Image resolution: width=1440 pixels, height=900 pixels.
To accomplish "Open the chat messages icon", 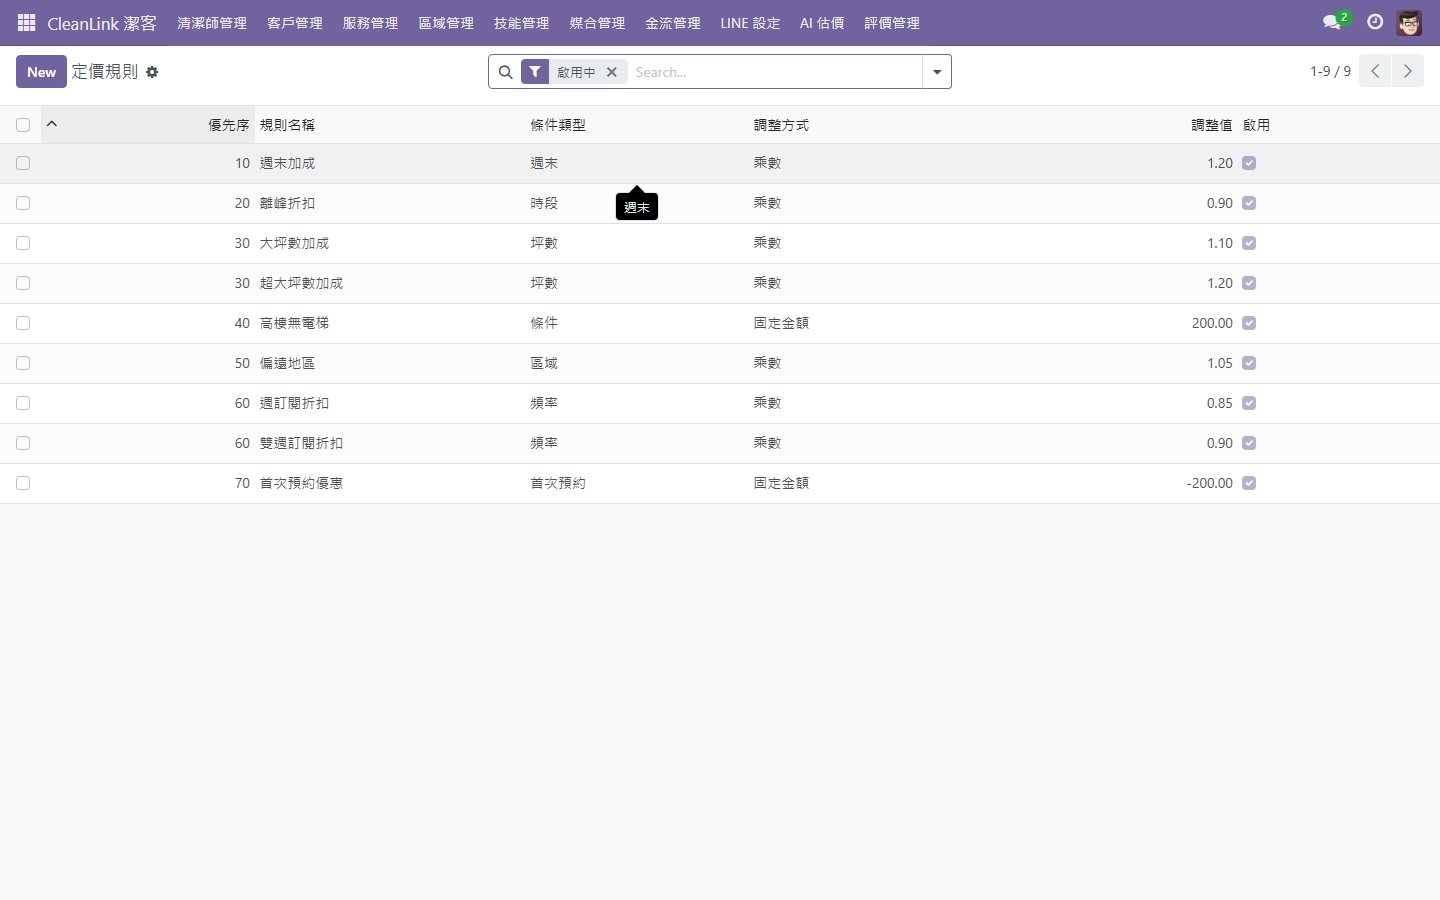I will pos(1332,22).
